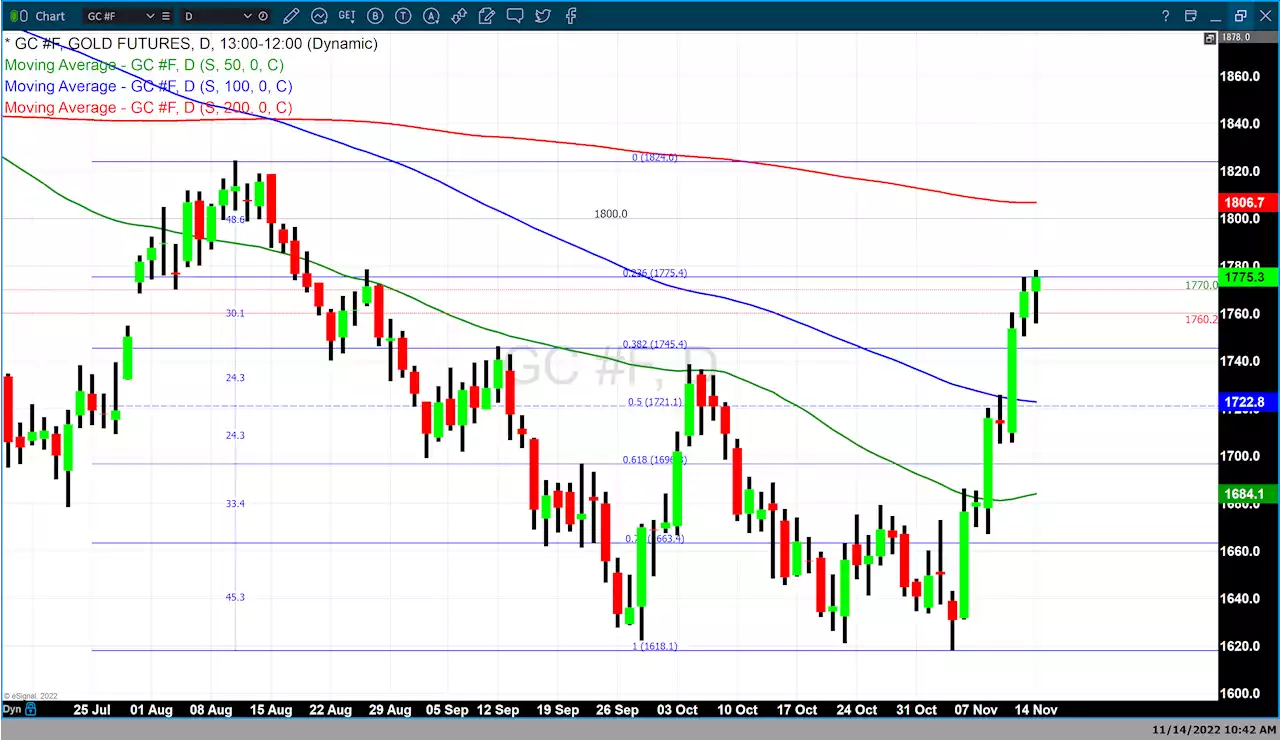Image resolution: width=1280 pixels, height=740 pixels.
Task: Open the window layout menu icon
Action: click(x=1191, y=16)
